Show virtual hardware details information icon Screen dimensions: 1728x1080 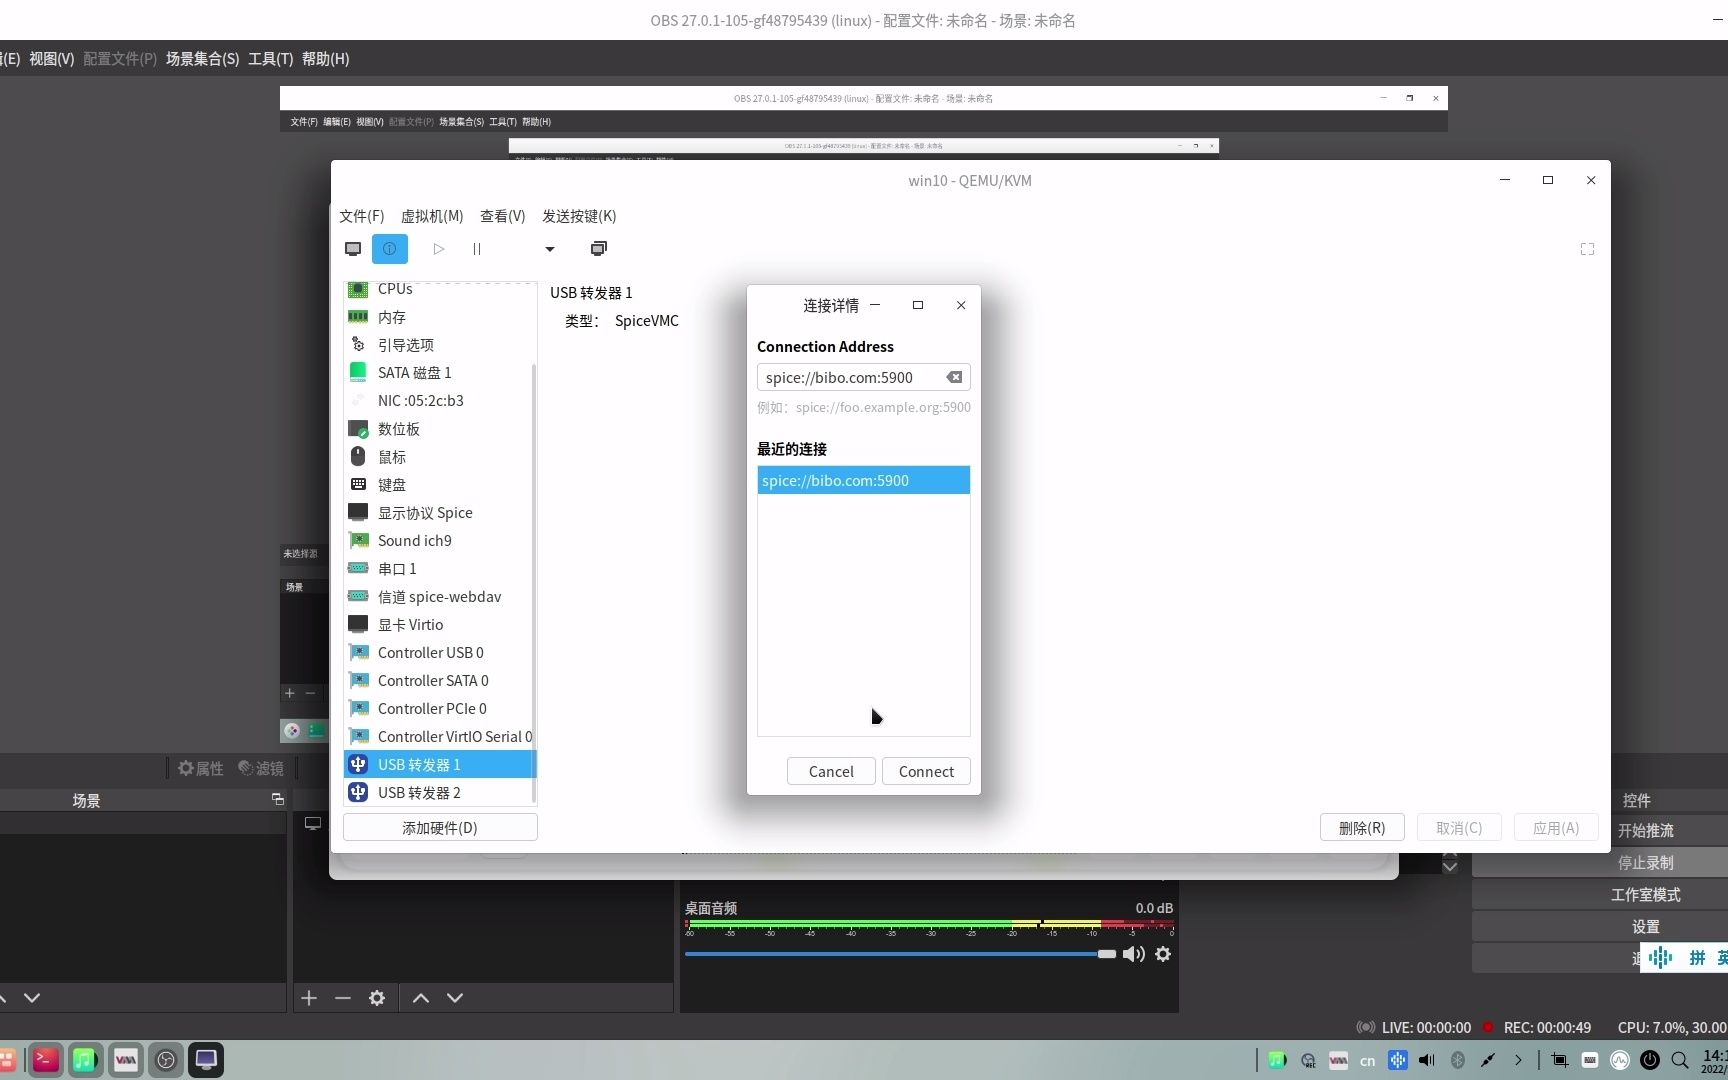pyautogui.click(x=389, y=249)
